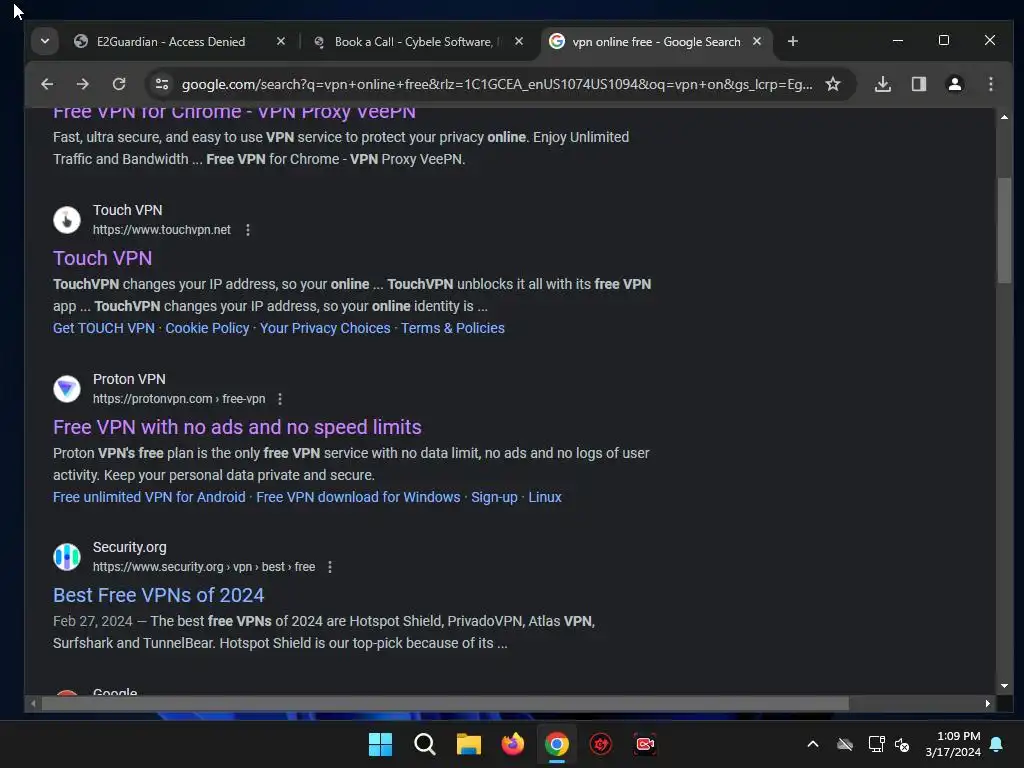Viewport: 1024px width, 768px height.
Task: Open Chrome downloads
Action: (x=883, y=84)
